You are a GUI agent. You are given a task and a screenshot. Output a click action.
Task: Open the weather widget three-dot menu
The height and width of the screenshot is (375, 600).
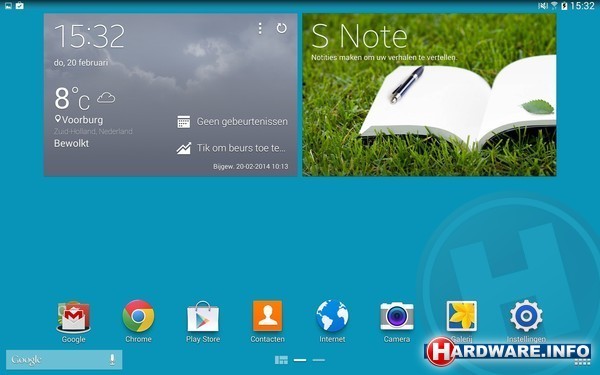[x=260, y=28]
